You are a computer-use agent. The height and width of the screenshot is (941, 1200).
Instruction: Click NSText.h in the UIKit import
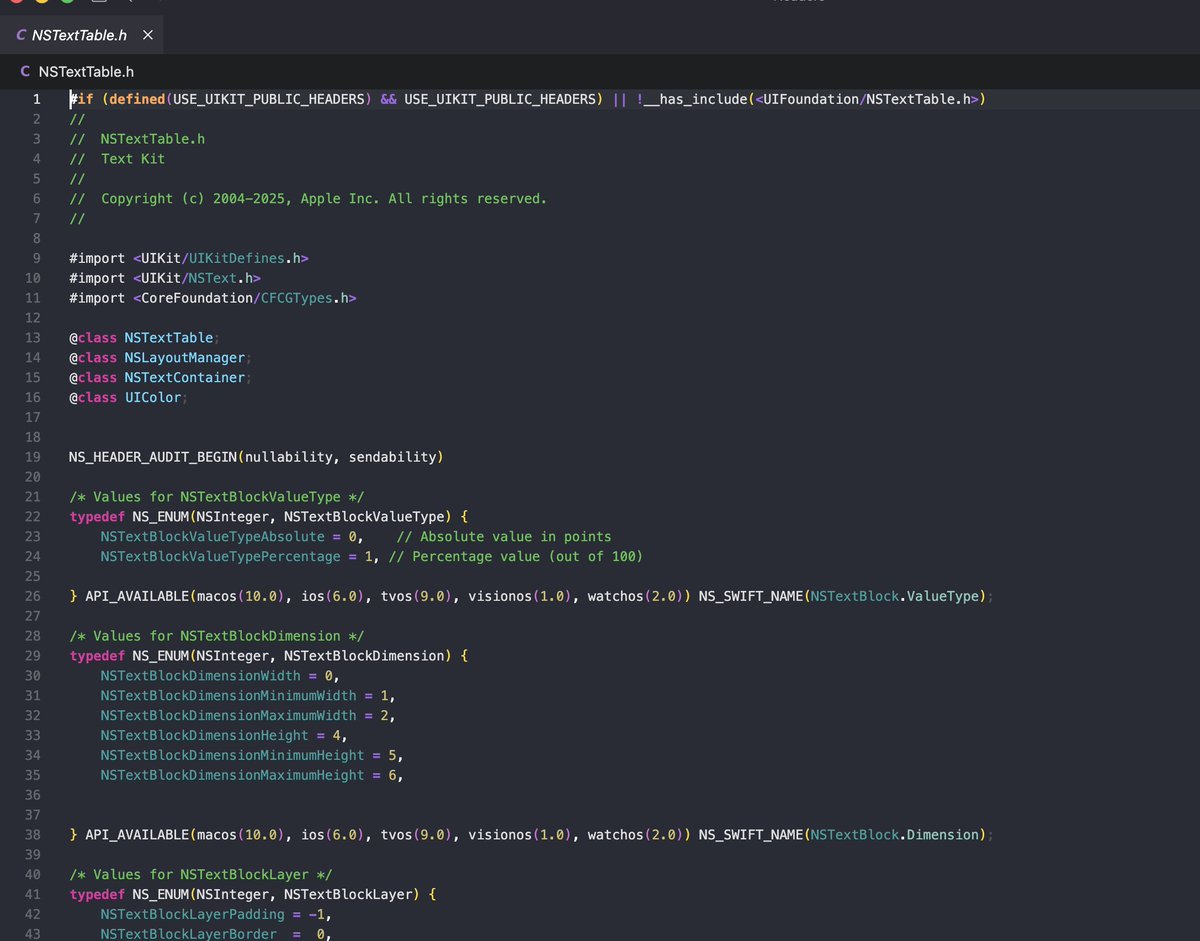[220, 278]
